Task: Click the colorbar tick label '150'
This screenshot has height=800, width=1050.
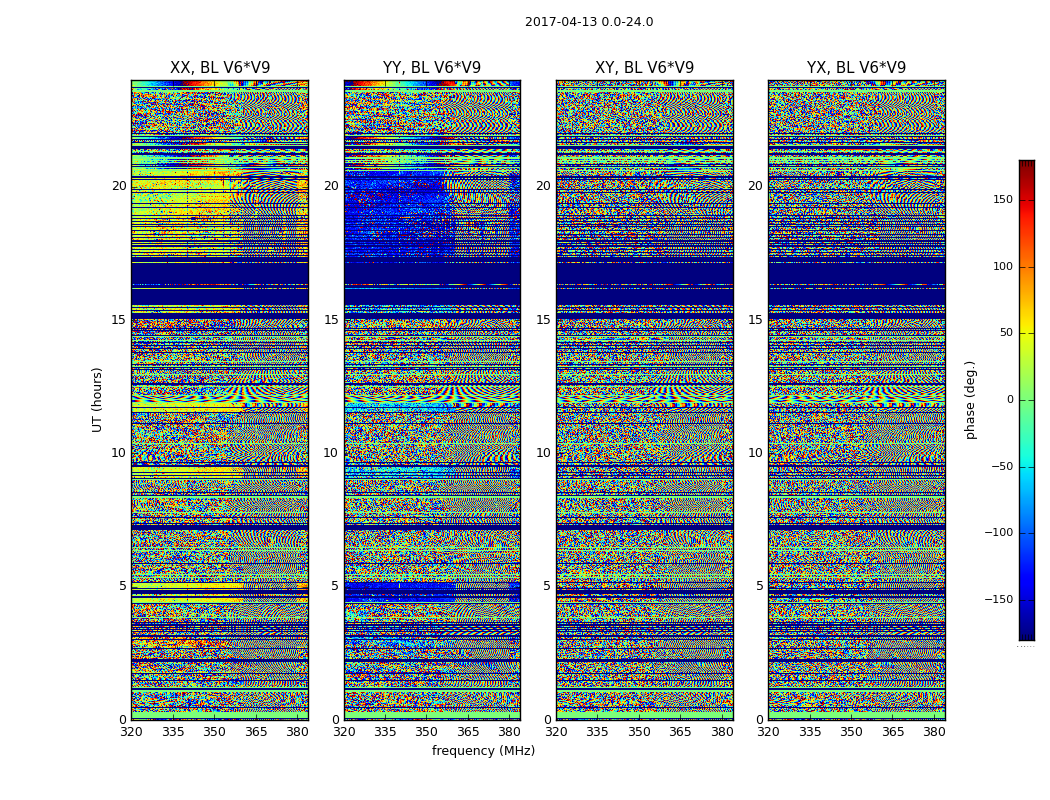Action: (1003, 200)
